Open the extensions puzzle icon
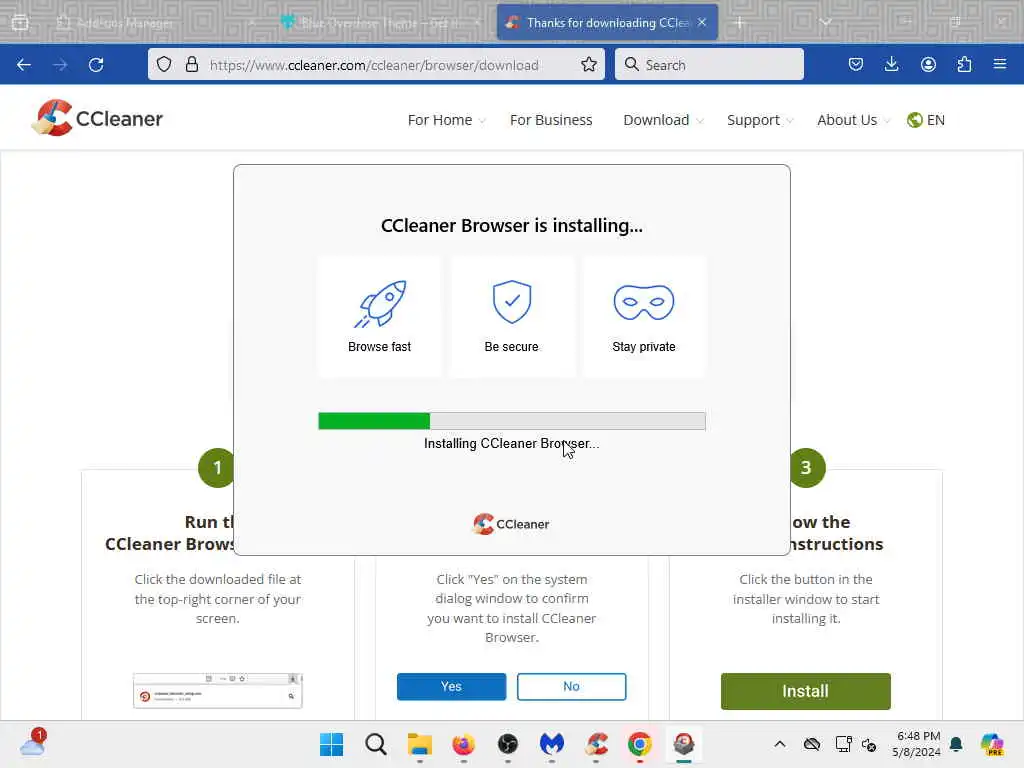1024x768 pixels. coord(964,64)
